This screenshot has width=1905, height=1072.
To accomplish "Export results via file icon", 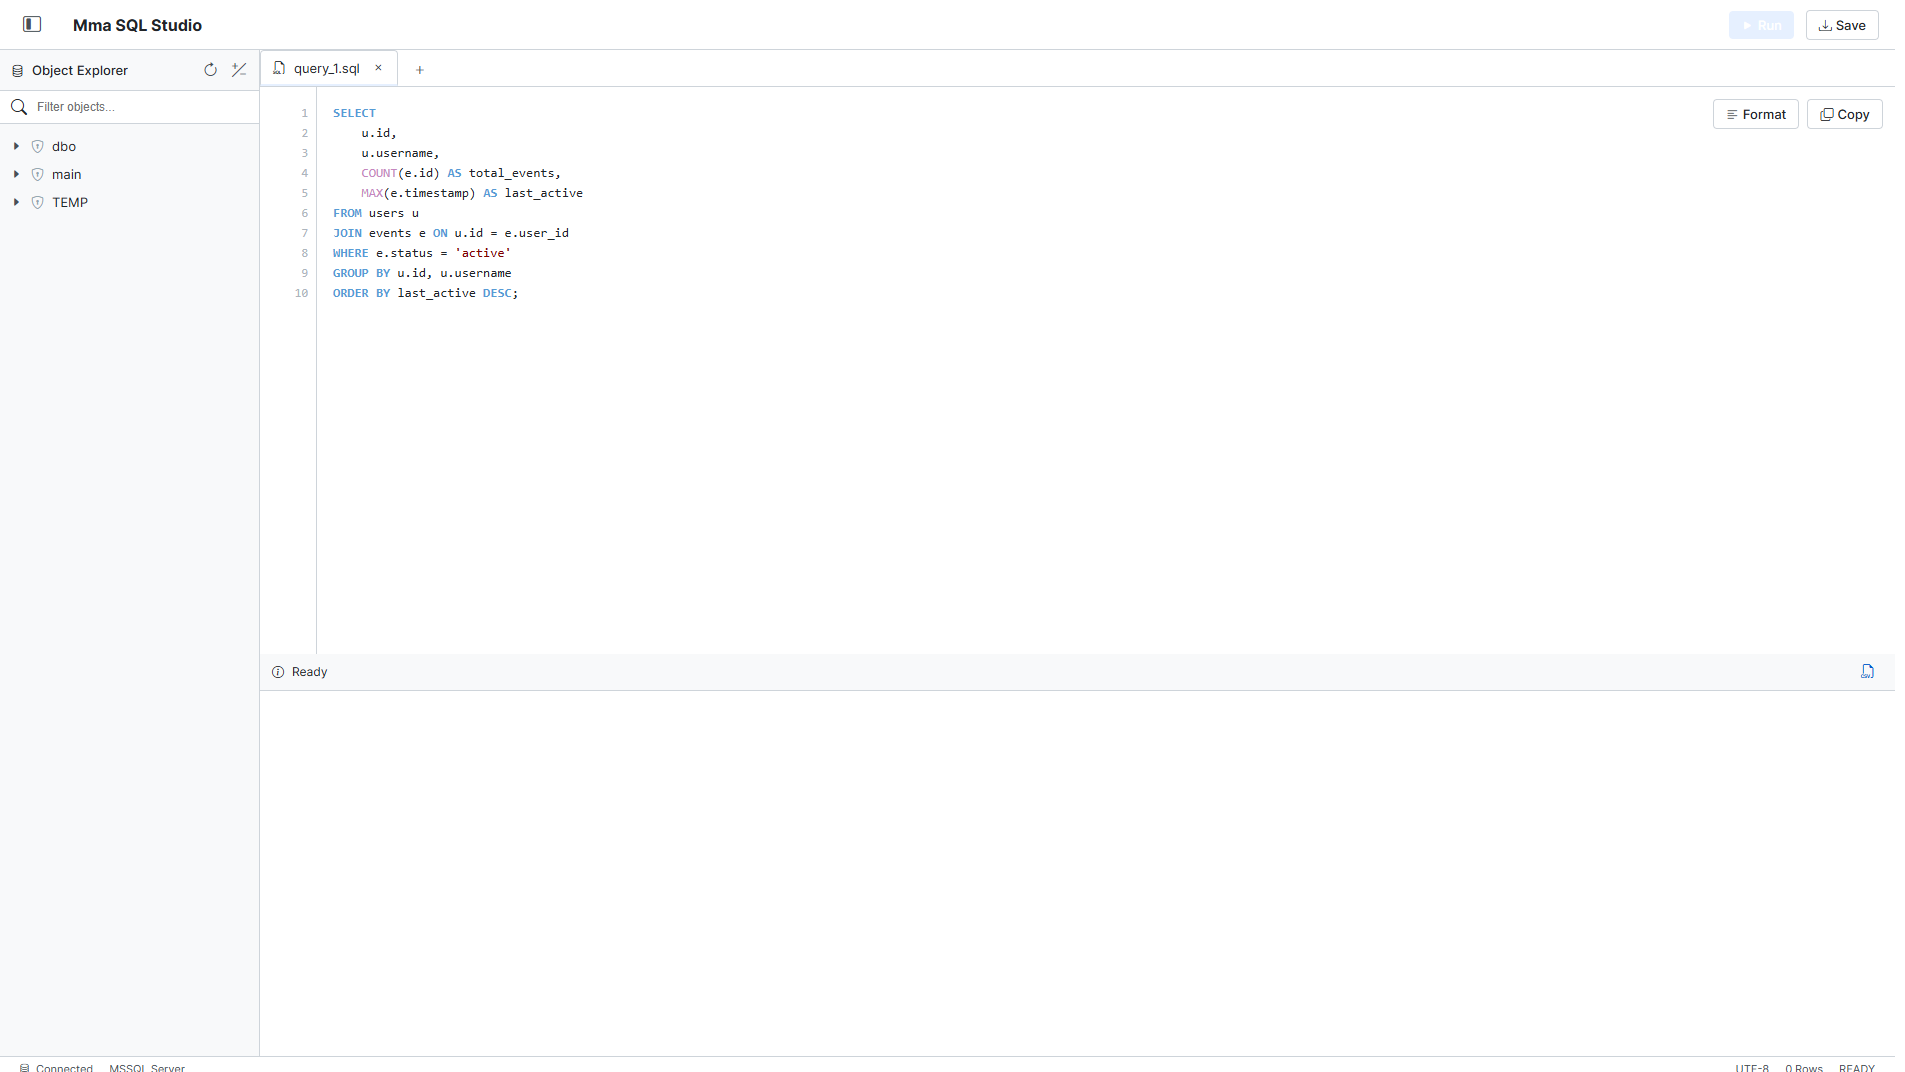I will (1867, 671).
